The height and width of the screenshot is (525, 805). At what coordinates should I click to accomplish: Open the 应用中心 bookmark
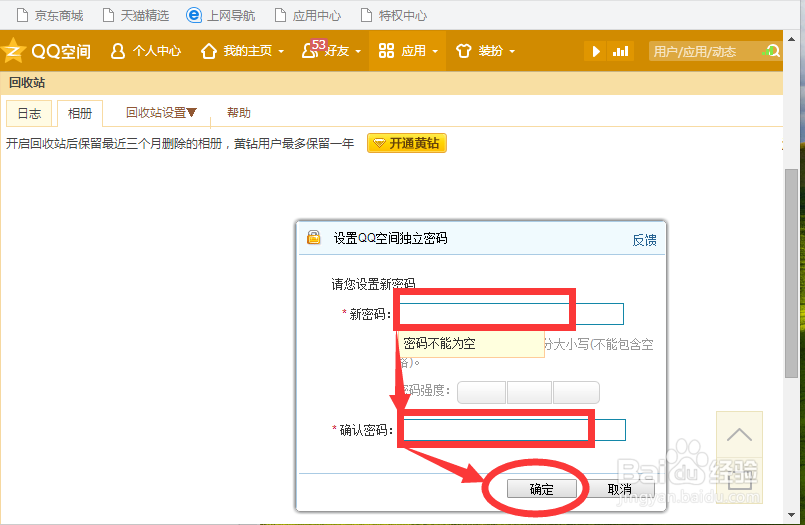click(x=308, y=15)
